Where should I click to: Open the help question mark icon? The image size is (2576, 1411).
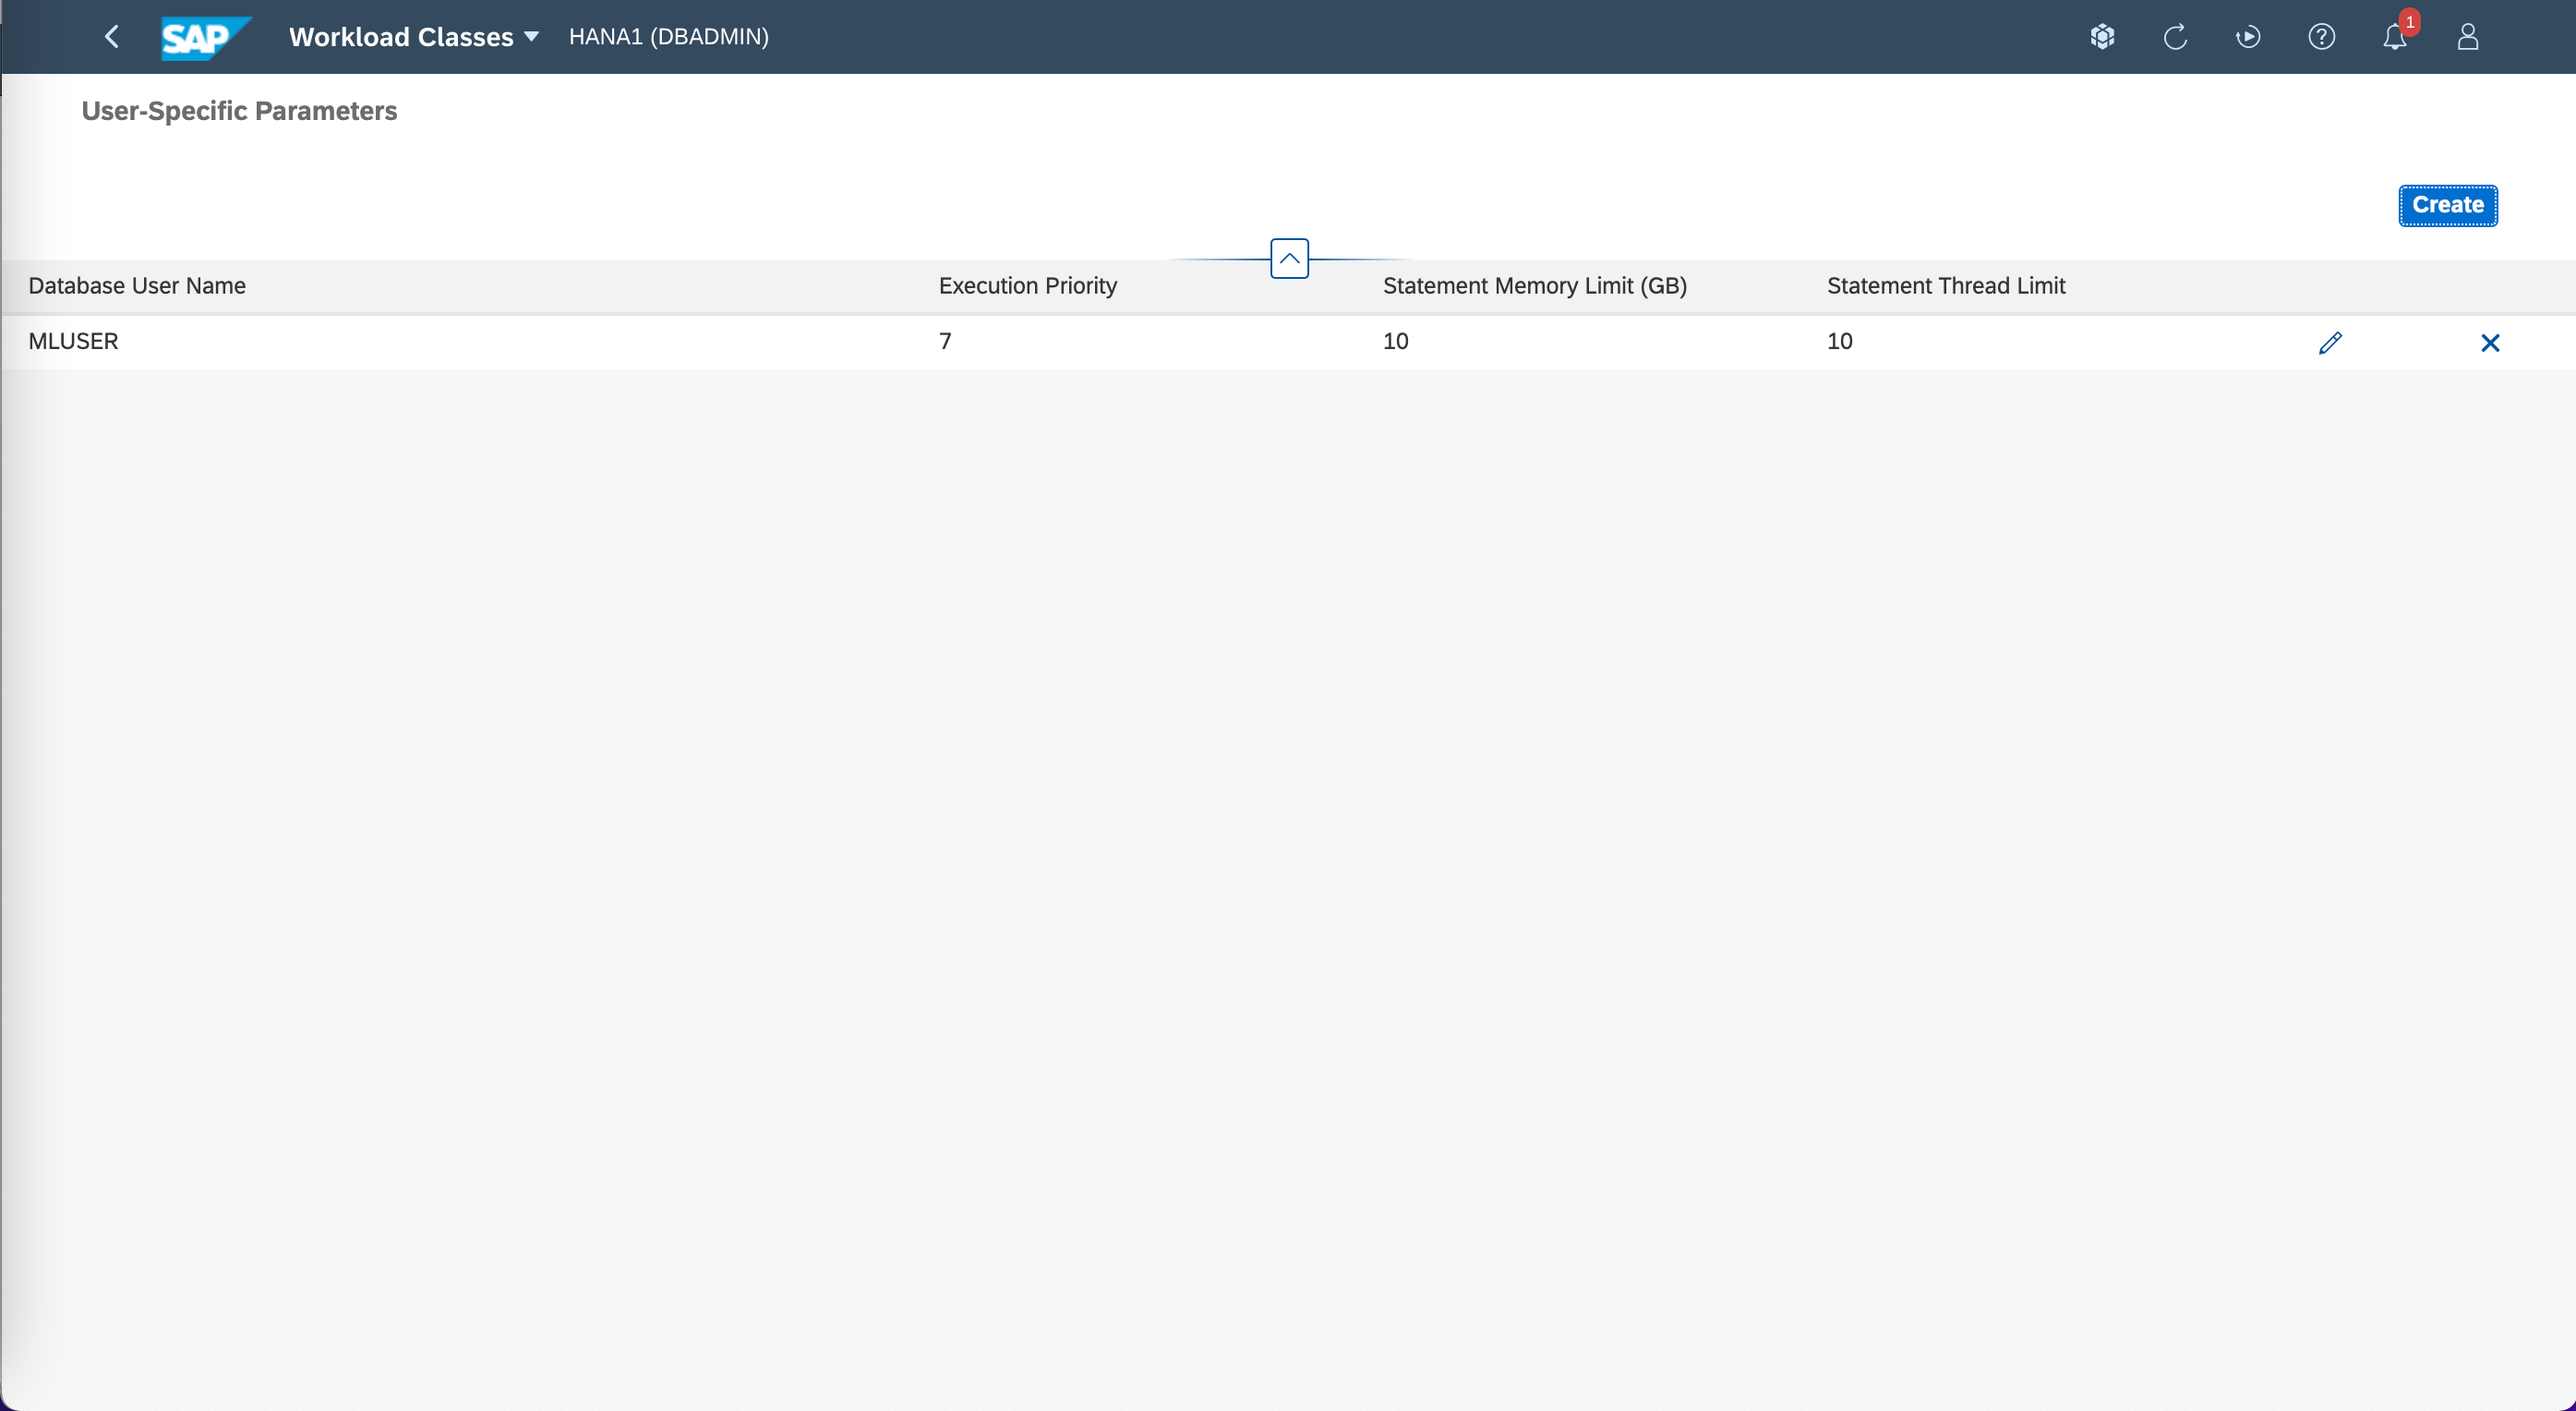pyautogui.click(x=2321, y=37)
